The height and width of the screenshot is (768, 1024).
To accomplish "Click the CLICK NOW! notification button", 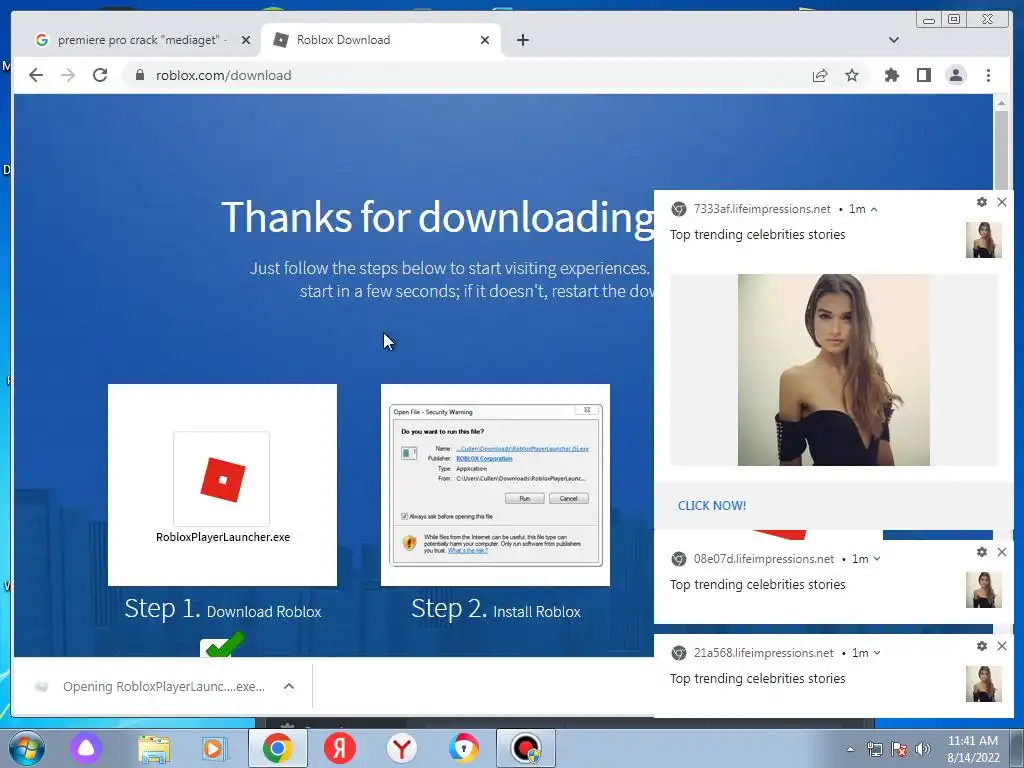I will (712, 505).
